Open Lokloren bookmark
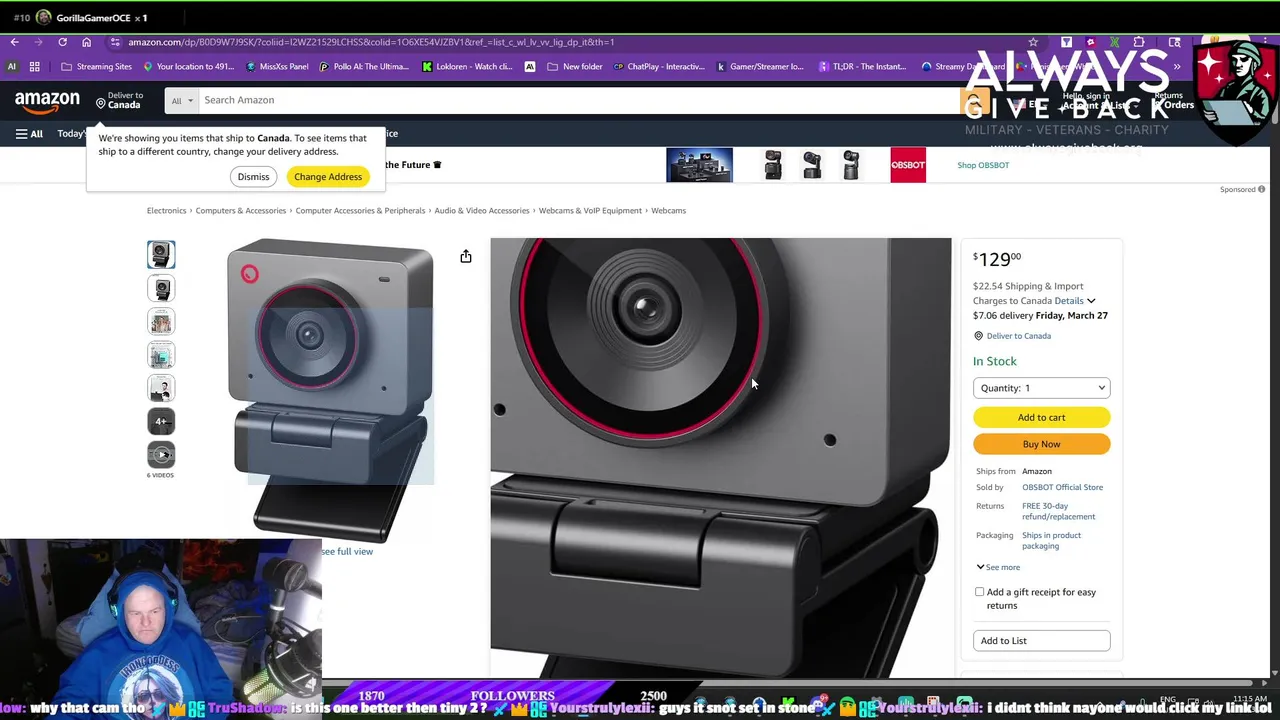 pos(467,67)
